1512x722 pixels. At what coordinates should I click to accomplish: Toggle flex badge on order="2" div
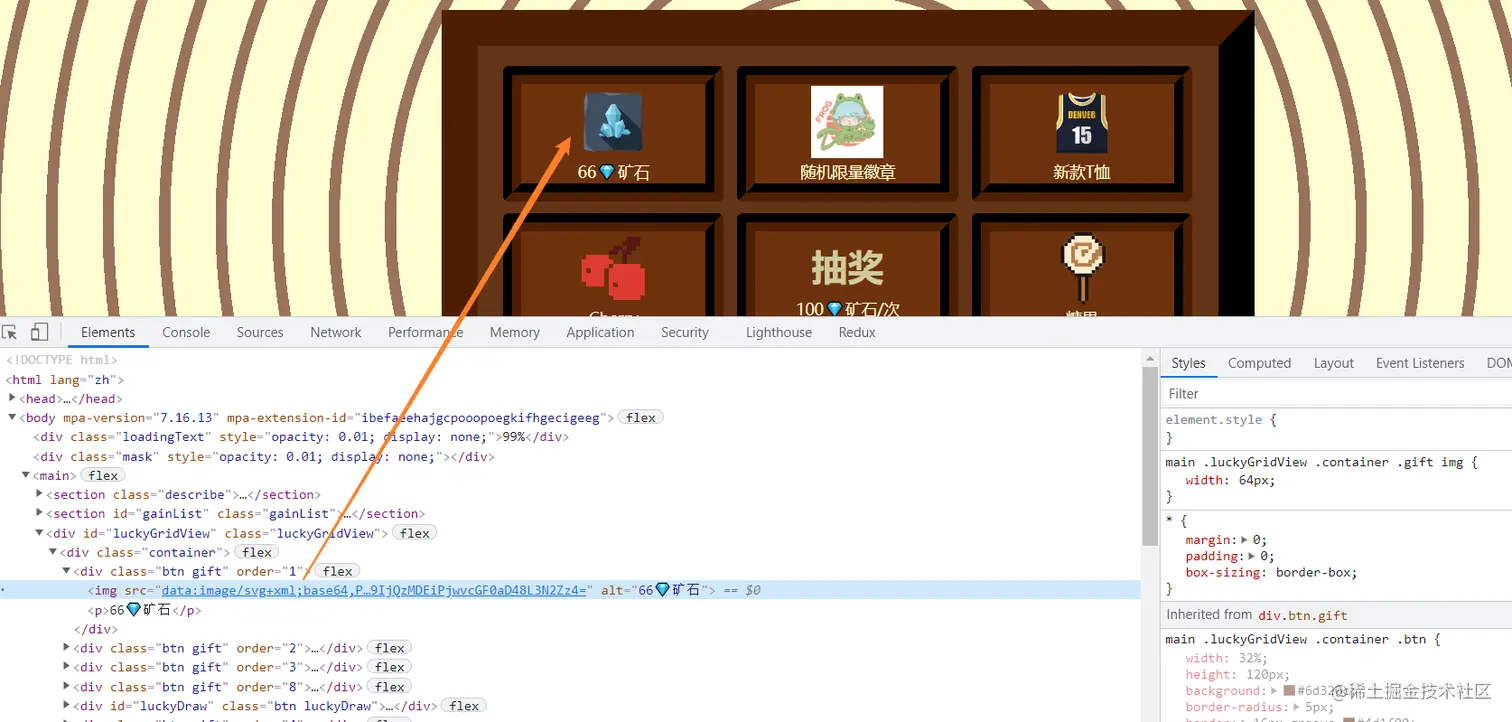click(390, 648)
